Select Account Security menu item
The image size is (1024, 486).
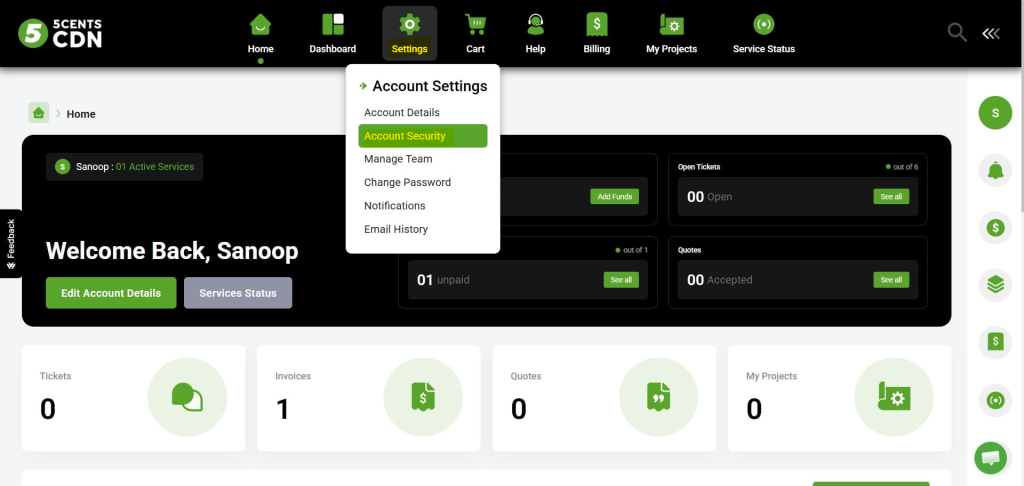(423, 136)
